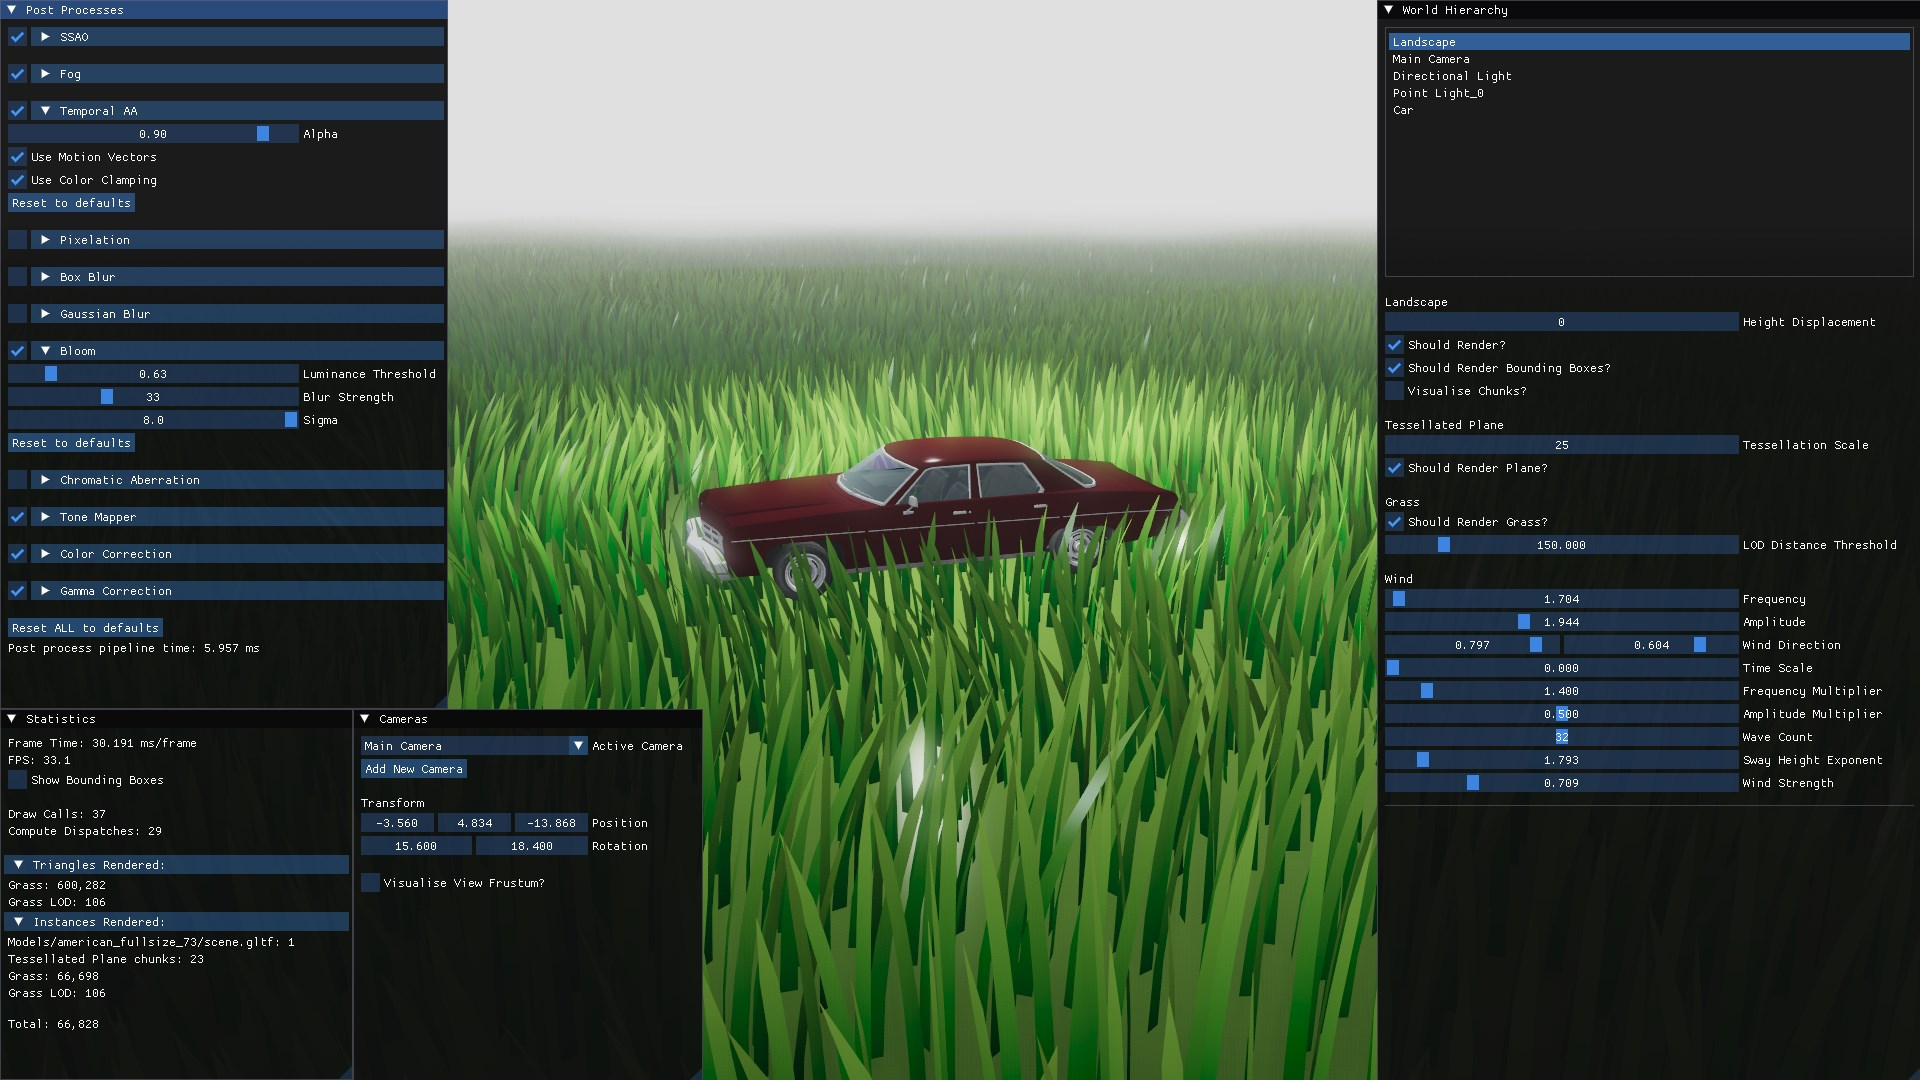This screenshot has height=1080, width=1920.
Task: Enable the Visualise Chunks? checkbox
Action: pyautogui.click(x=1395, y=391)
